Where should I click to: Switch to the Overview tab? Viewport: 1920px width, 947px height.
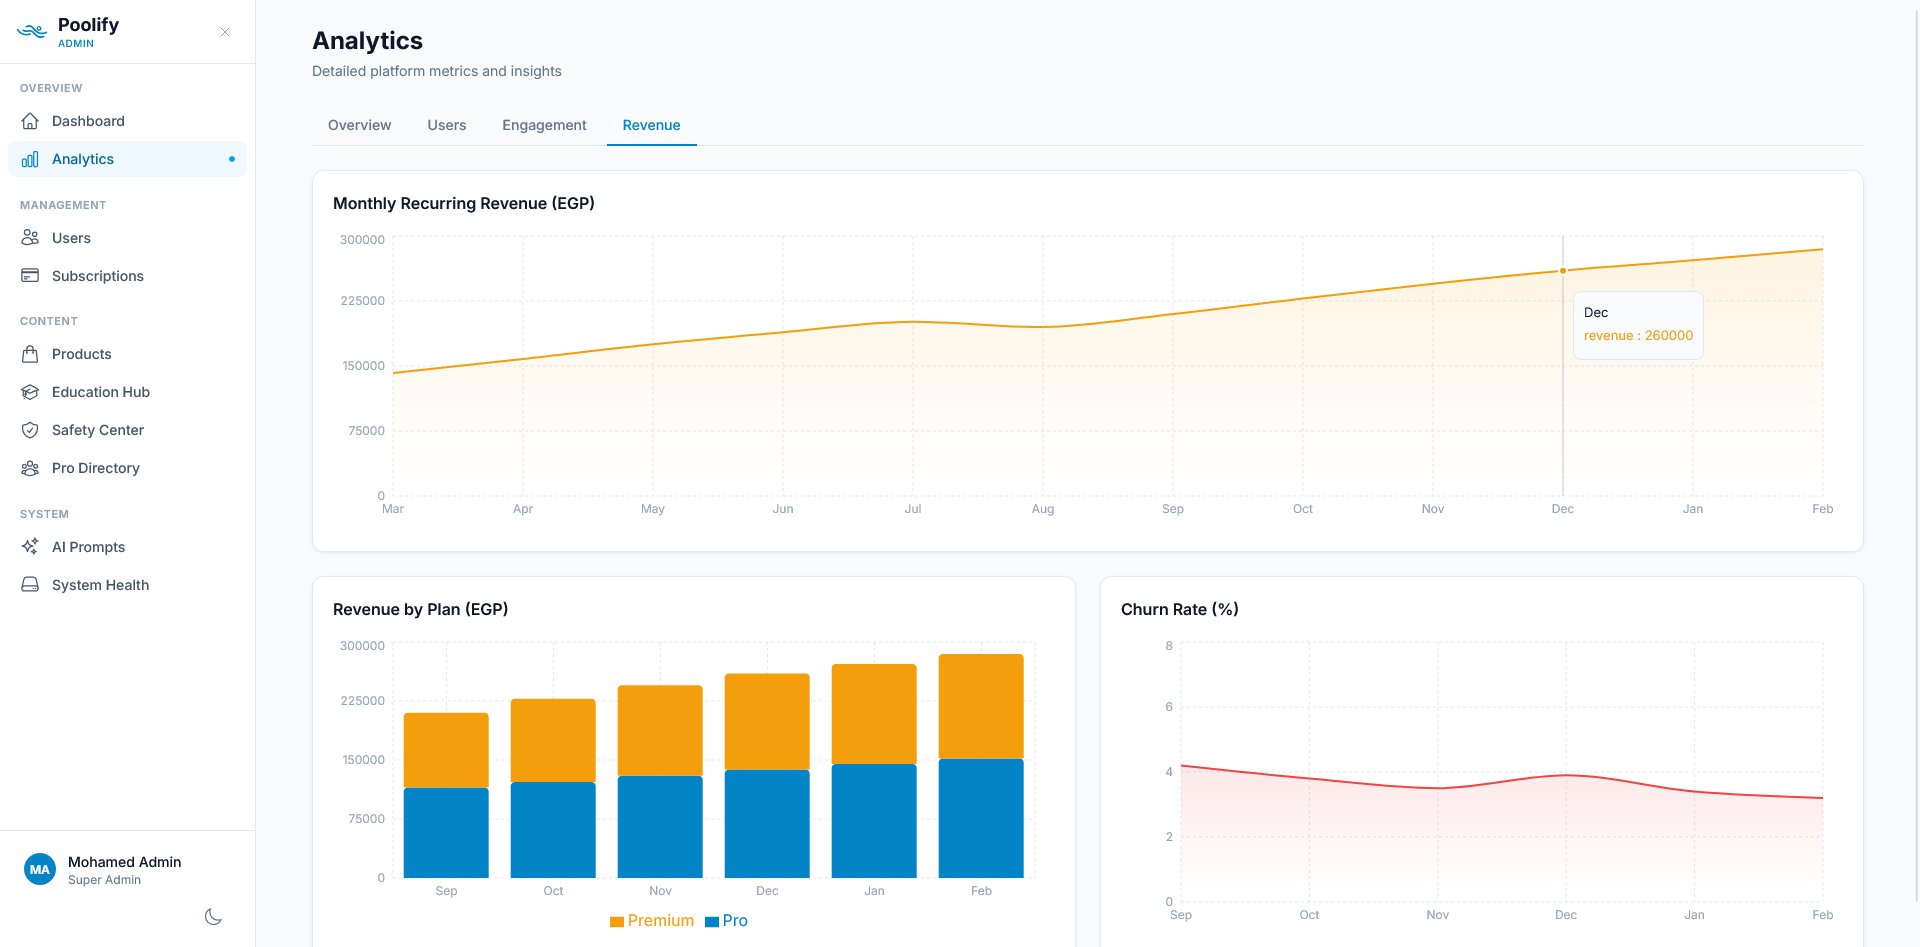point(359,125)
